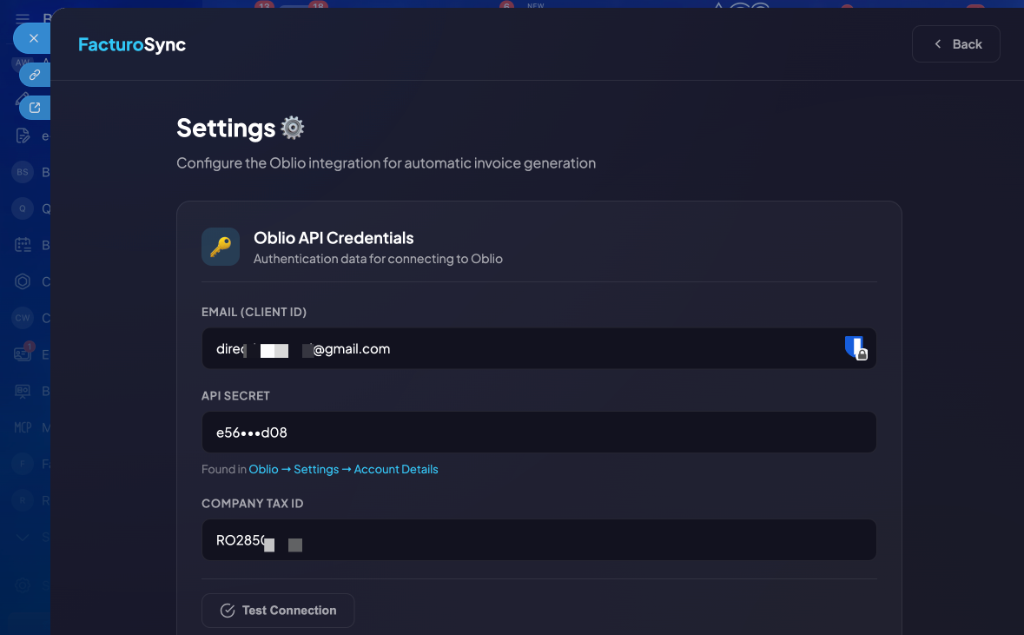Click the password manager shield icon in email field

pyautogui.click(x=854, y=348)
